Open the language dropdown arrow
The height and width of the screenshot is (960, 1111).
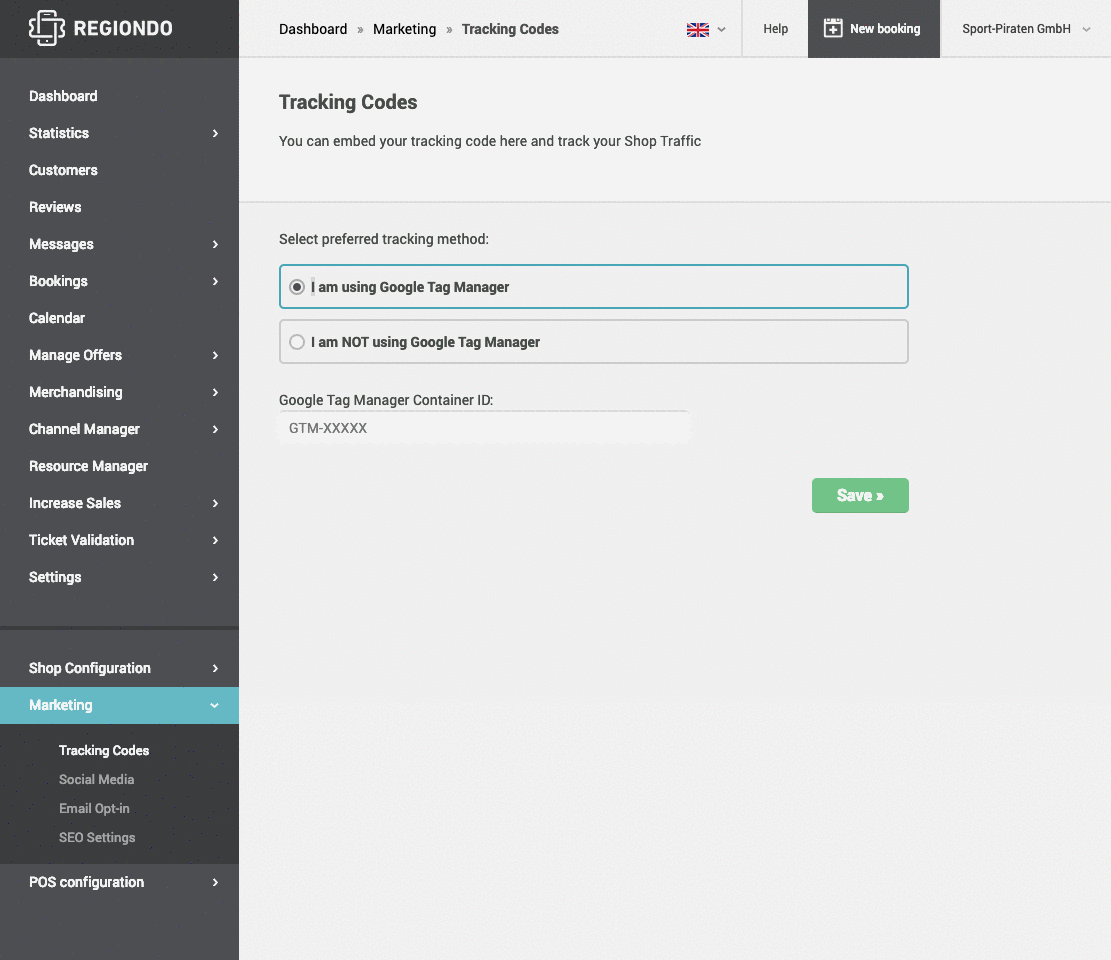pos(721,30)
